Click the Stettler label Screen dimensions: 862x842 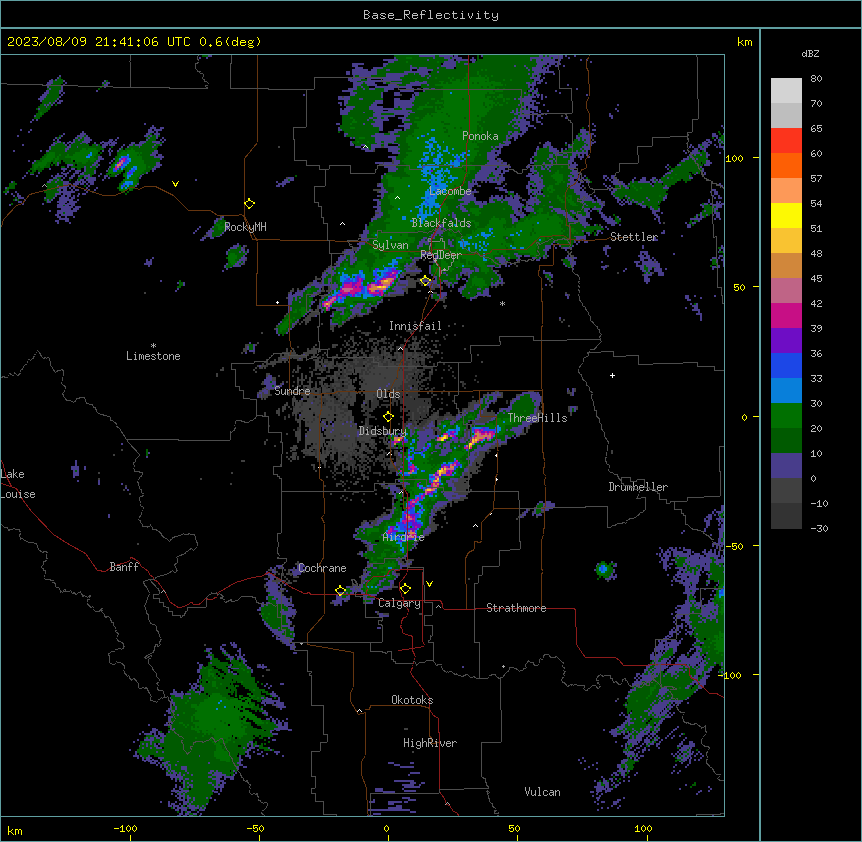pos(634,237)
